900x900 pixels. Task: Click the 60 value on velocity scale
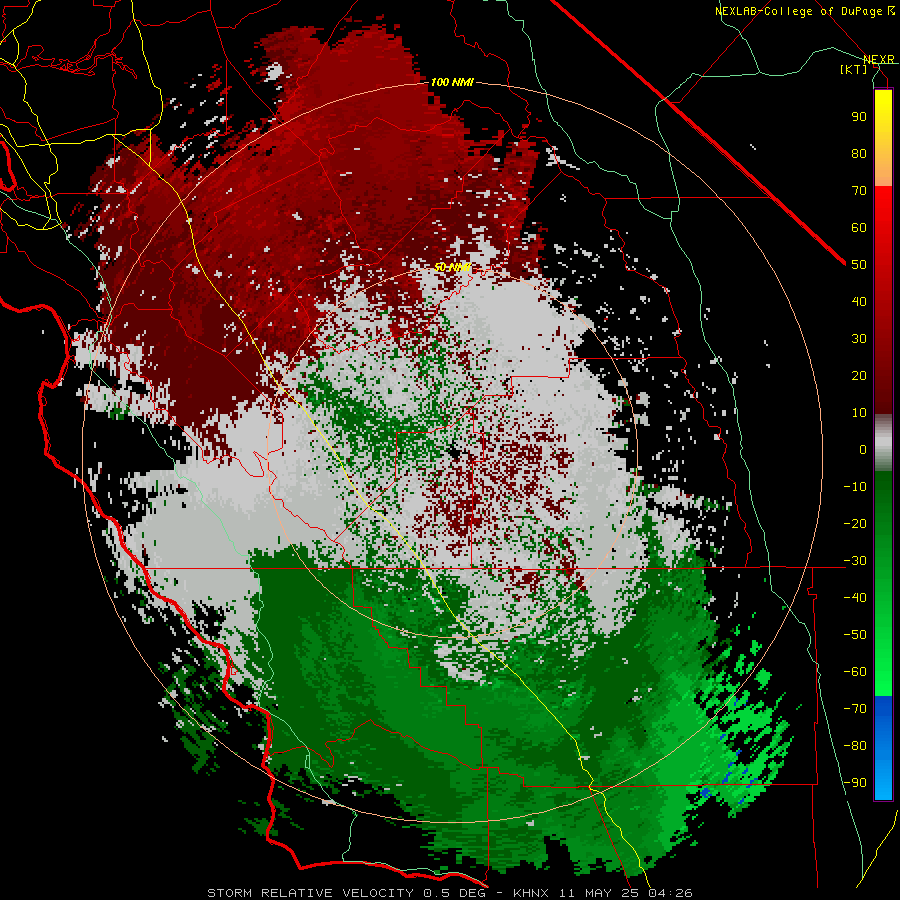859,228
